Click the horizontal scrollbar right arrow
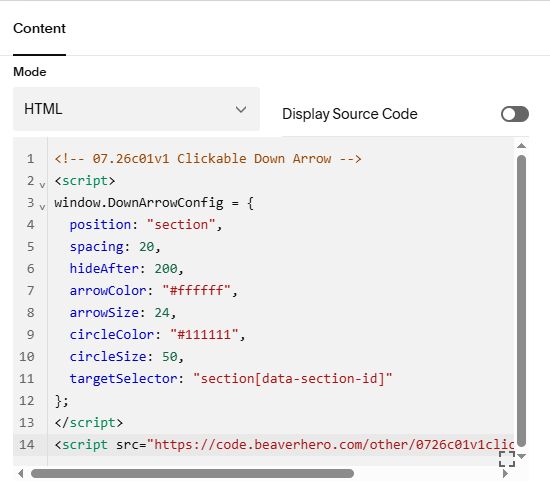The image size is (550, 496). (505, 474)
